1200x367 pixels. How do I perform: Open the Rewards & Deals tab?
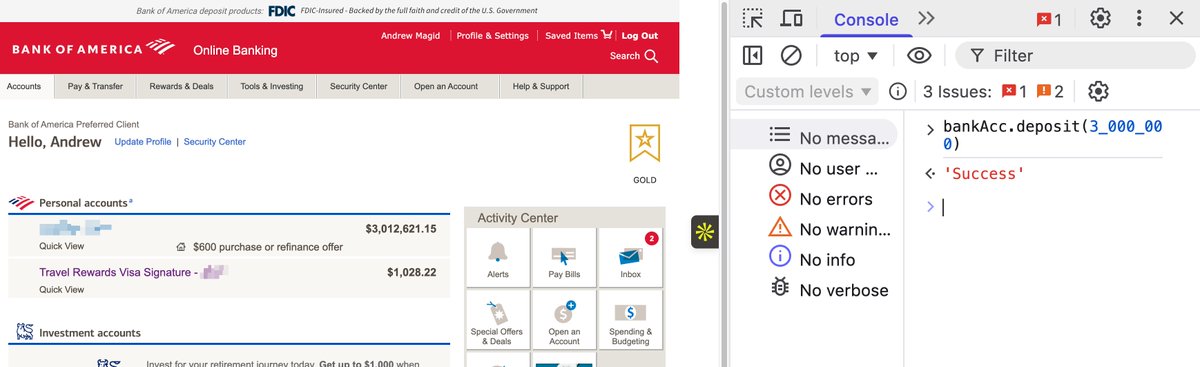(181, 87)
